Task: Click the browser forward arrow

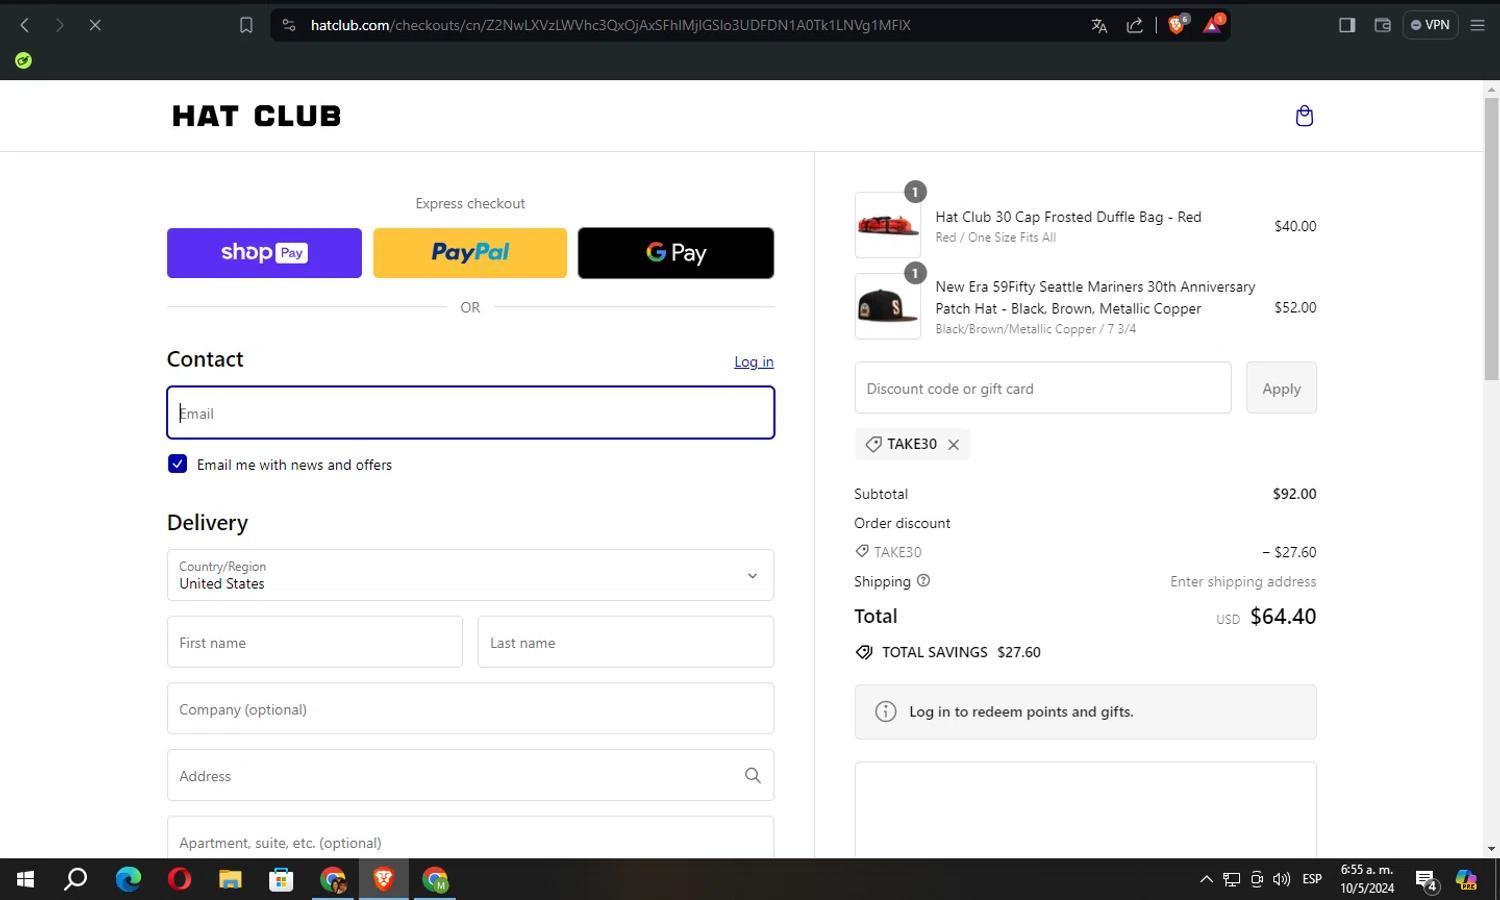Action: (60, 25)
